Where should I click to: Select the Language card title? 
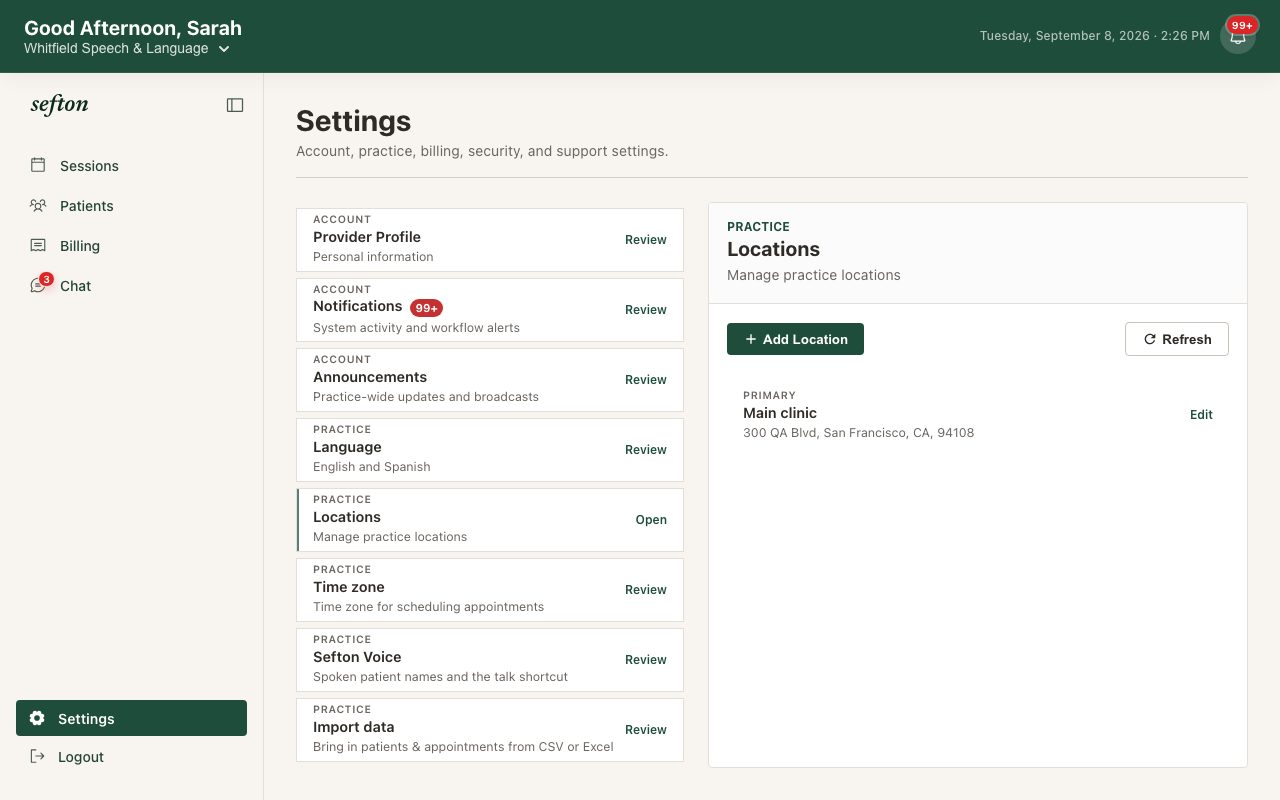[x=347, y=447]
